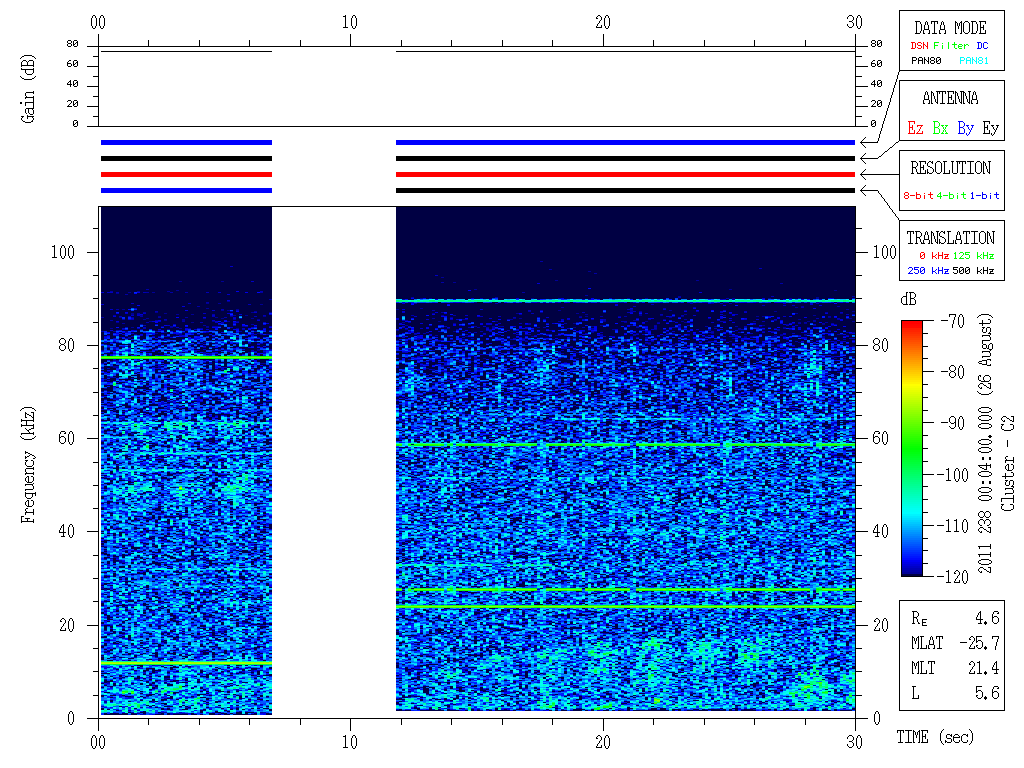Click the 100 tick on left frequency axis
The width and height of the screenshot is (1024, 768).
63,252
